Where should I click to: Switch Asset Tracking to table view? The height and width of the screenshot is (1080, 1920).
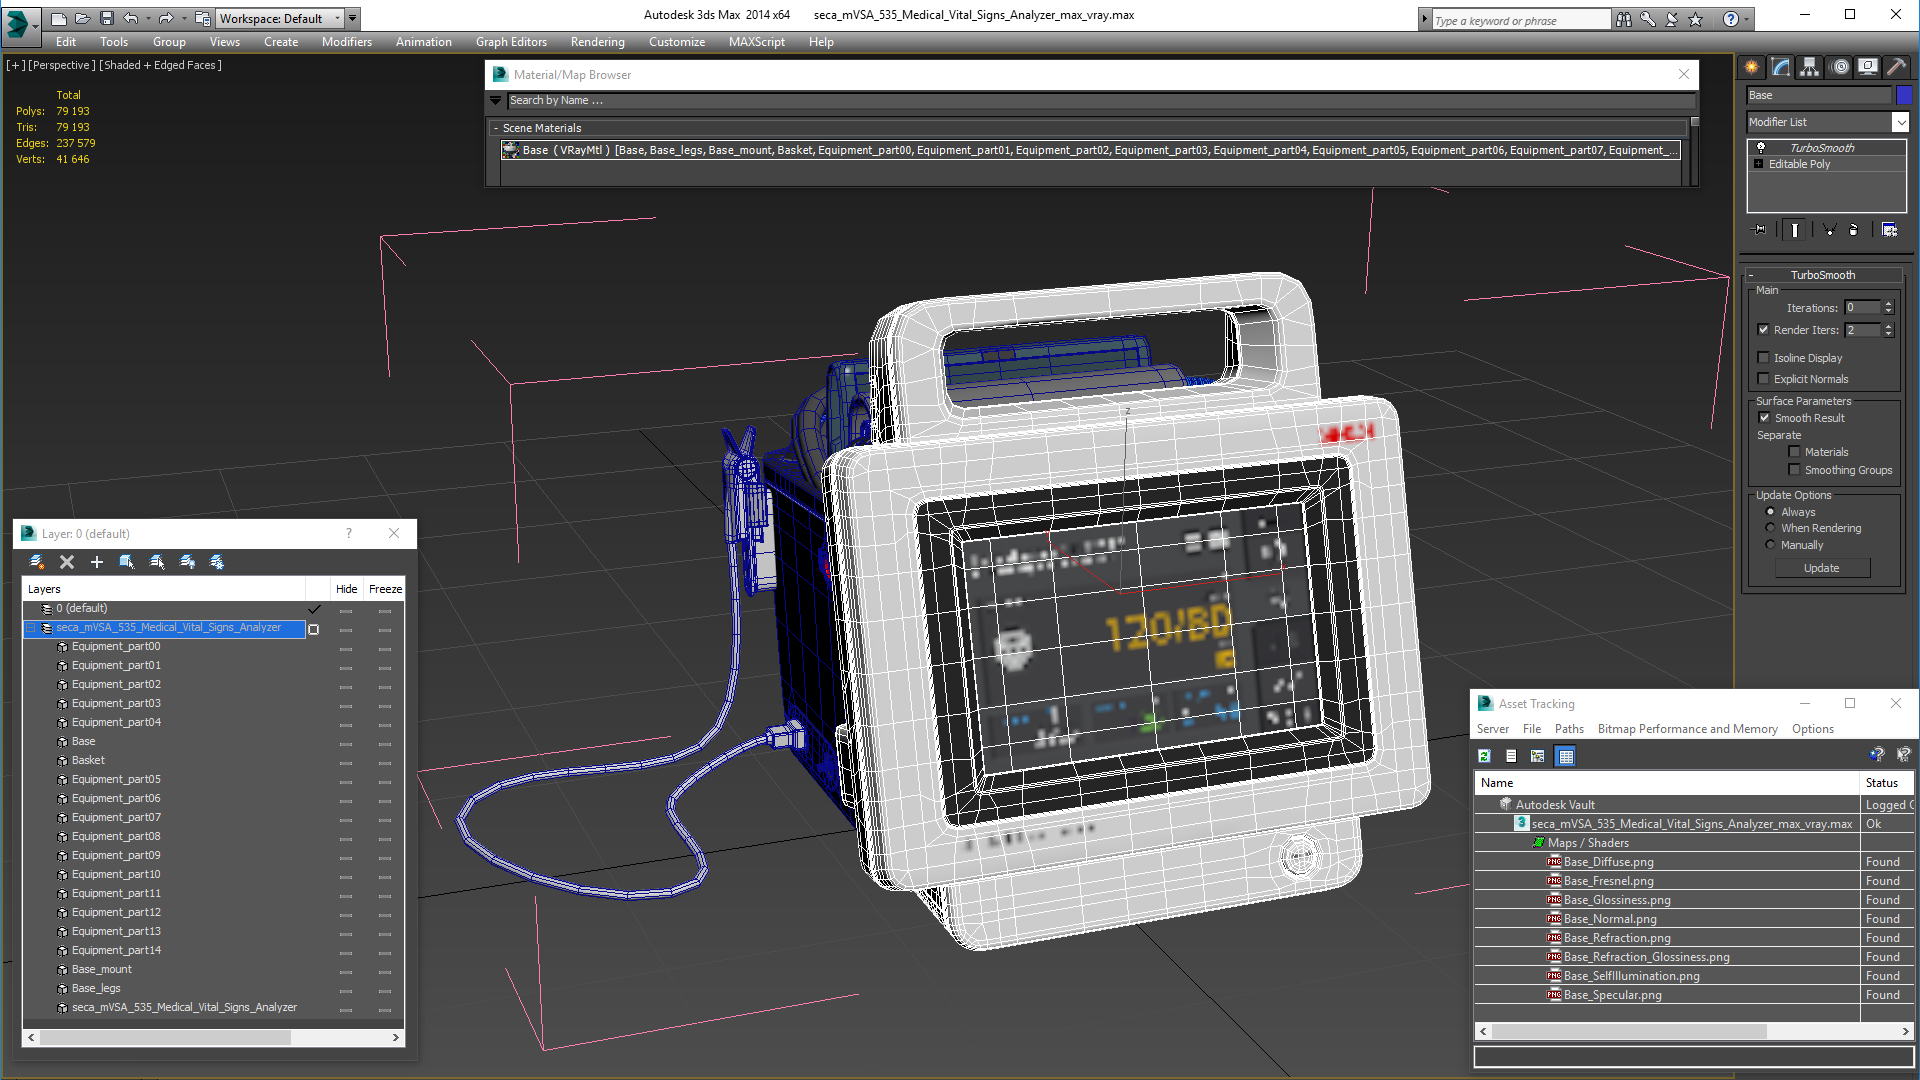coord(1566,756)
